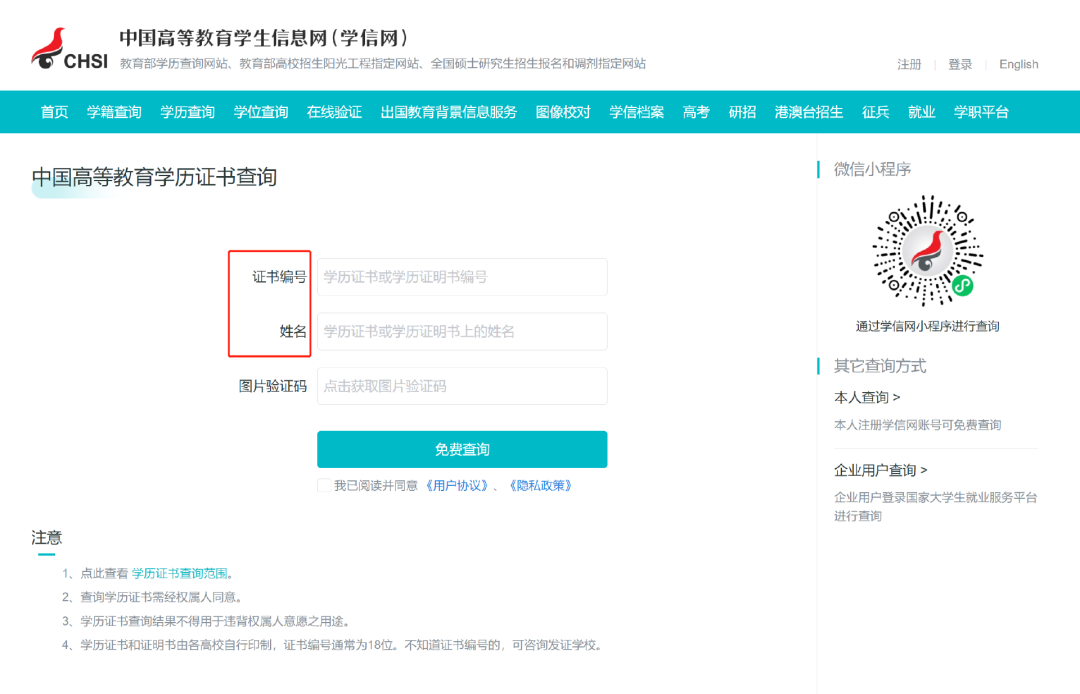The height and width of the screenshot is (694, 1080).
Task: Select 就业 in the navigation bar
Action: point(922,112)
